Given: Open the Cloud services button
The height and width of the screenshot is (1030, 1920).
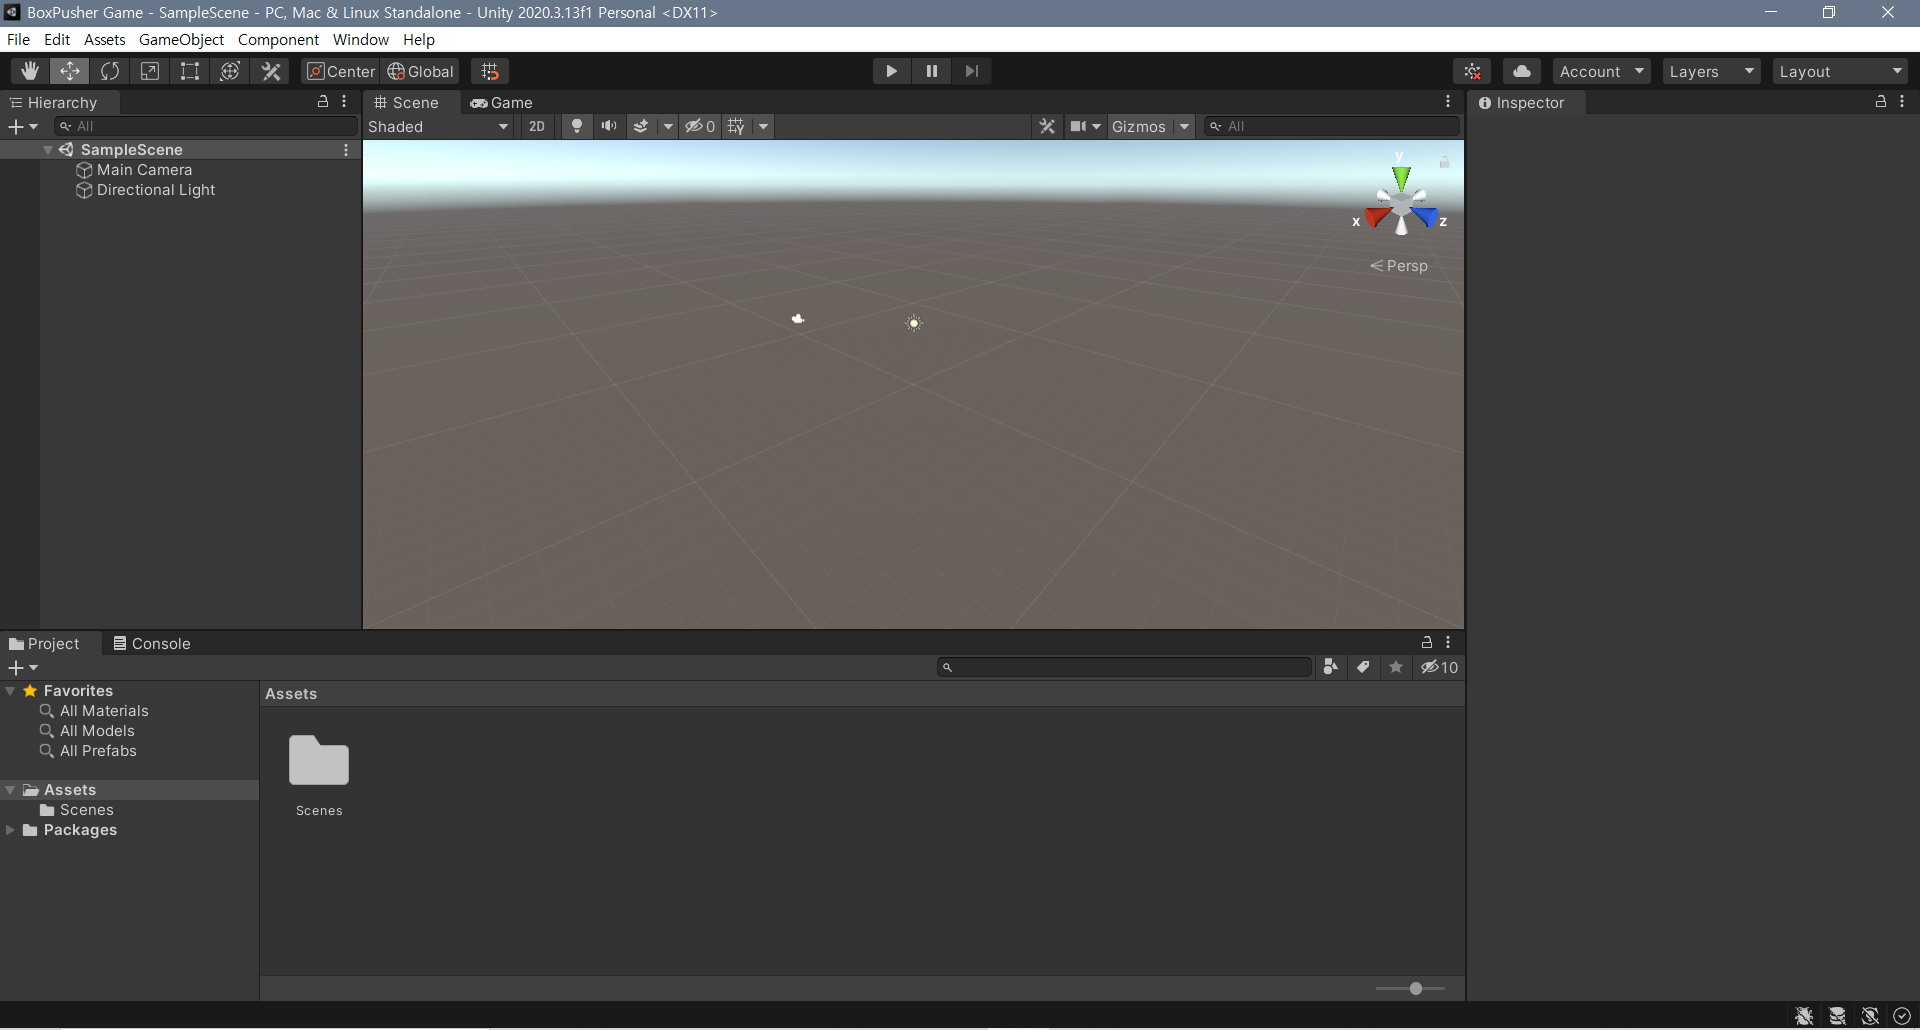Looking at the screenshot, I should pyautogui.click(x=1521, y=71).
